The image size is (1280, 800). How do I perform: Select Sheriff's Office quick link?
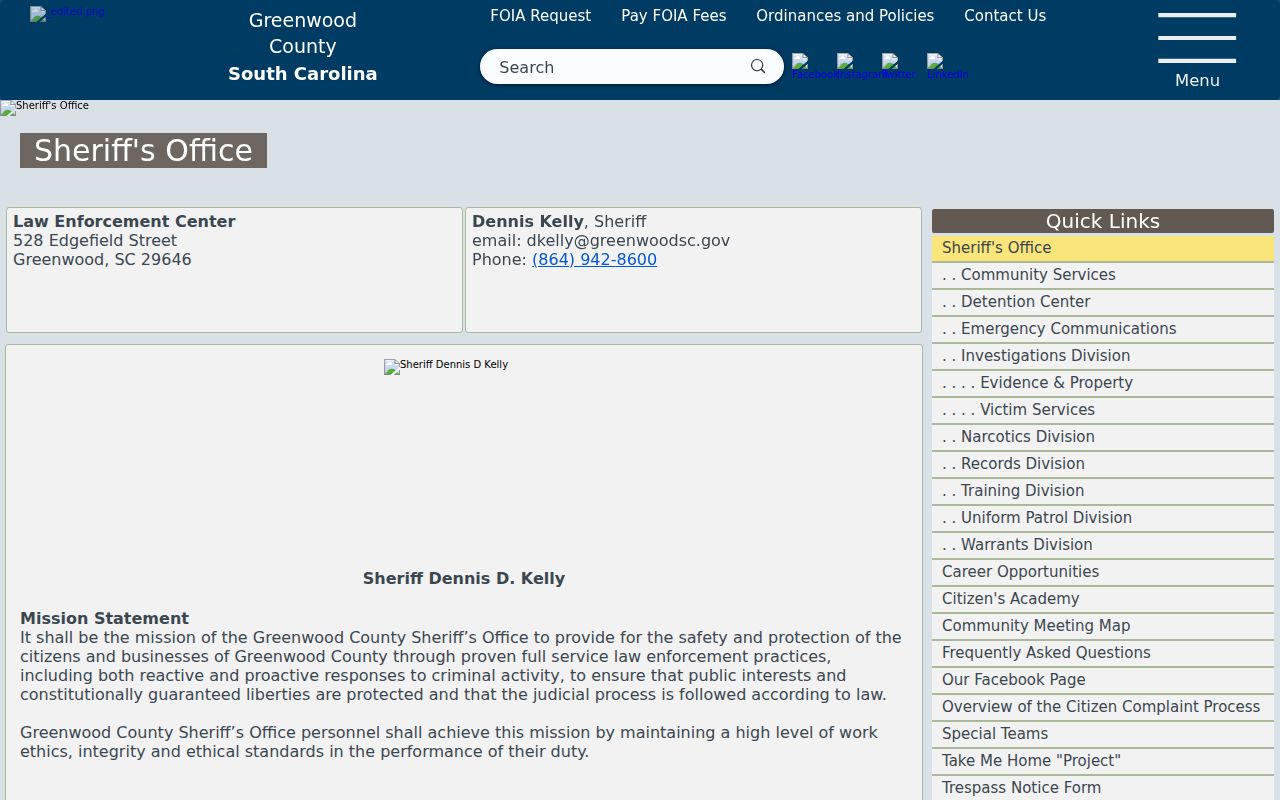[1103, 248]
